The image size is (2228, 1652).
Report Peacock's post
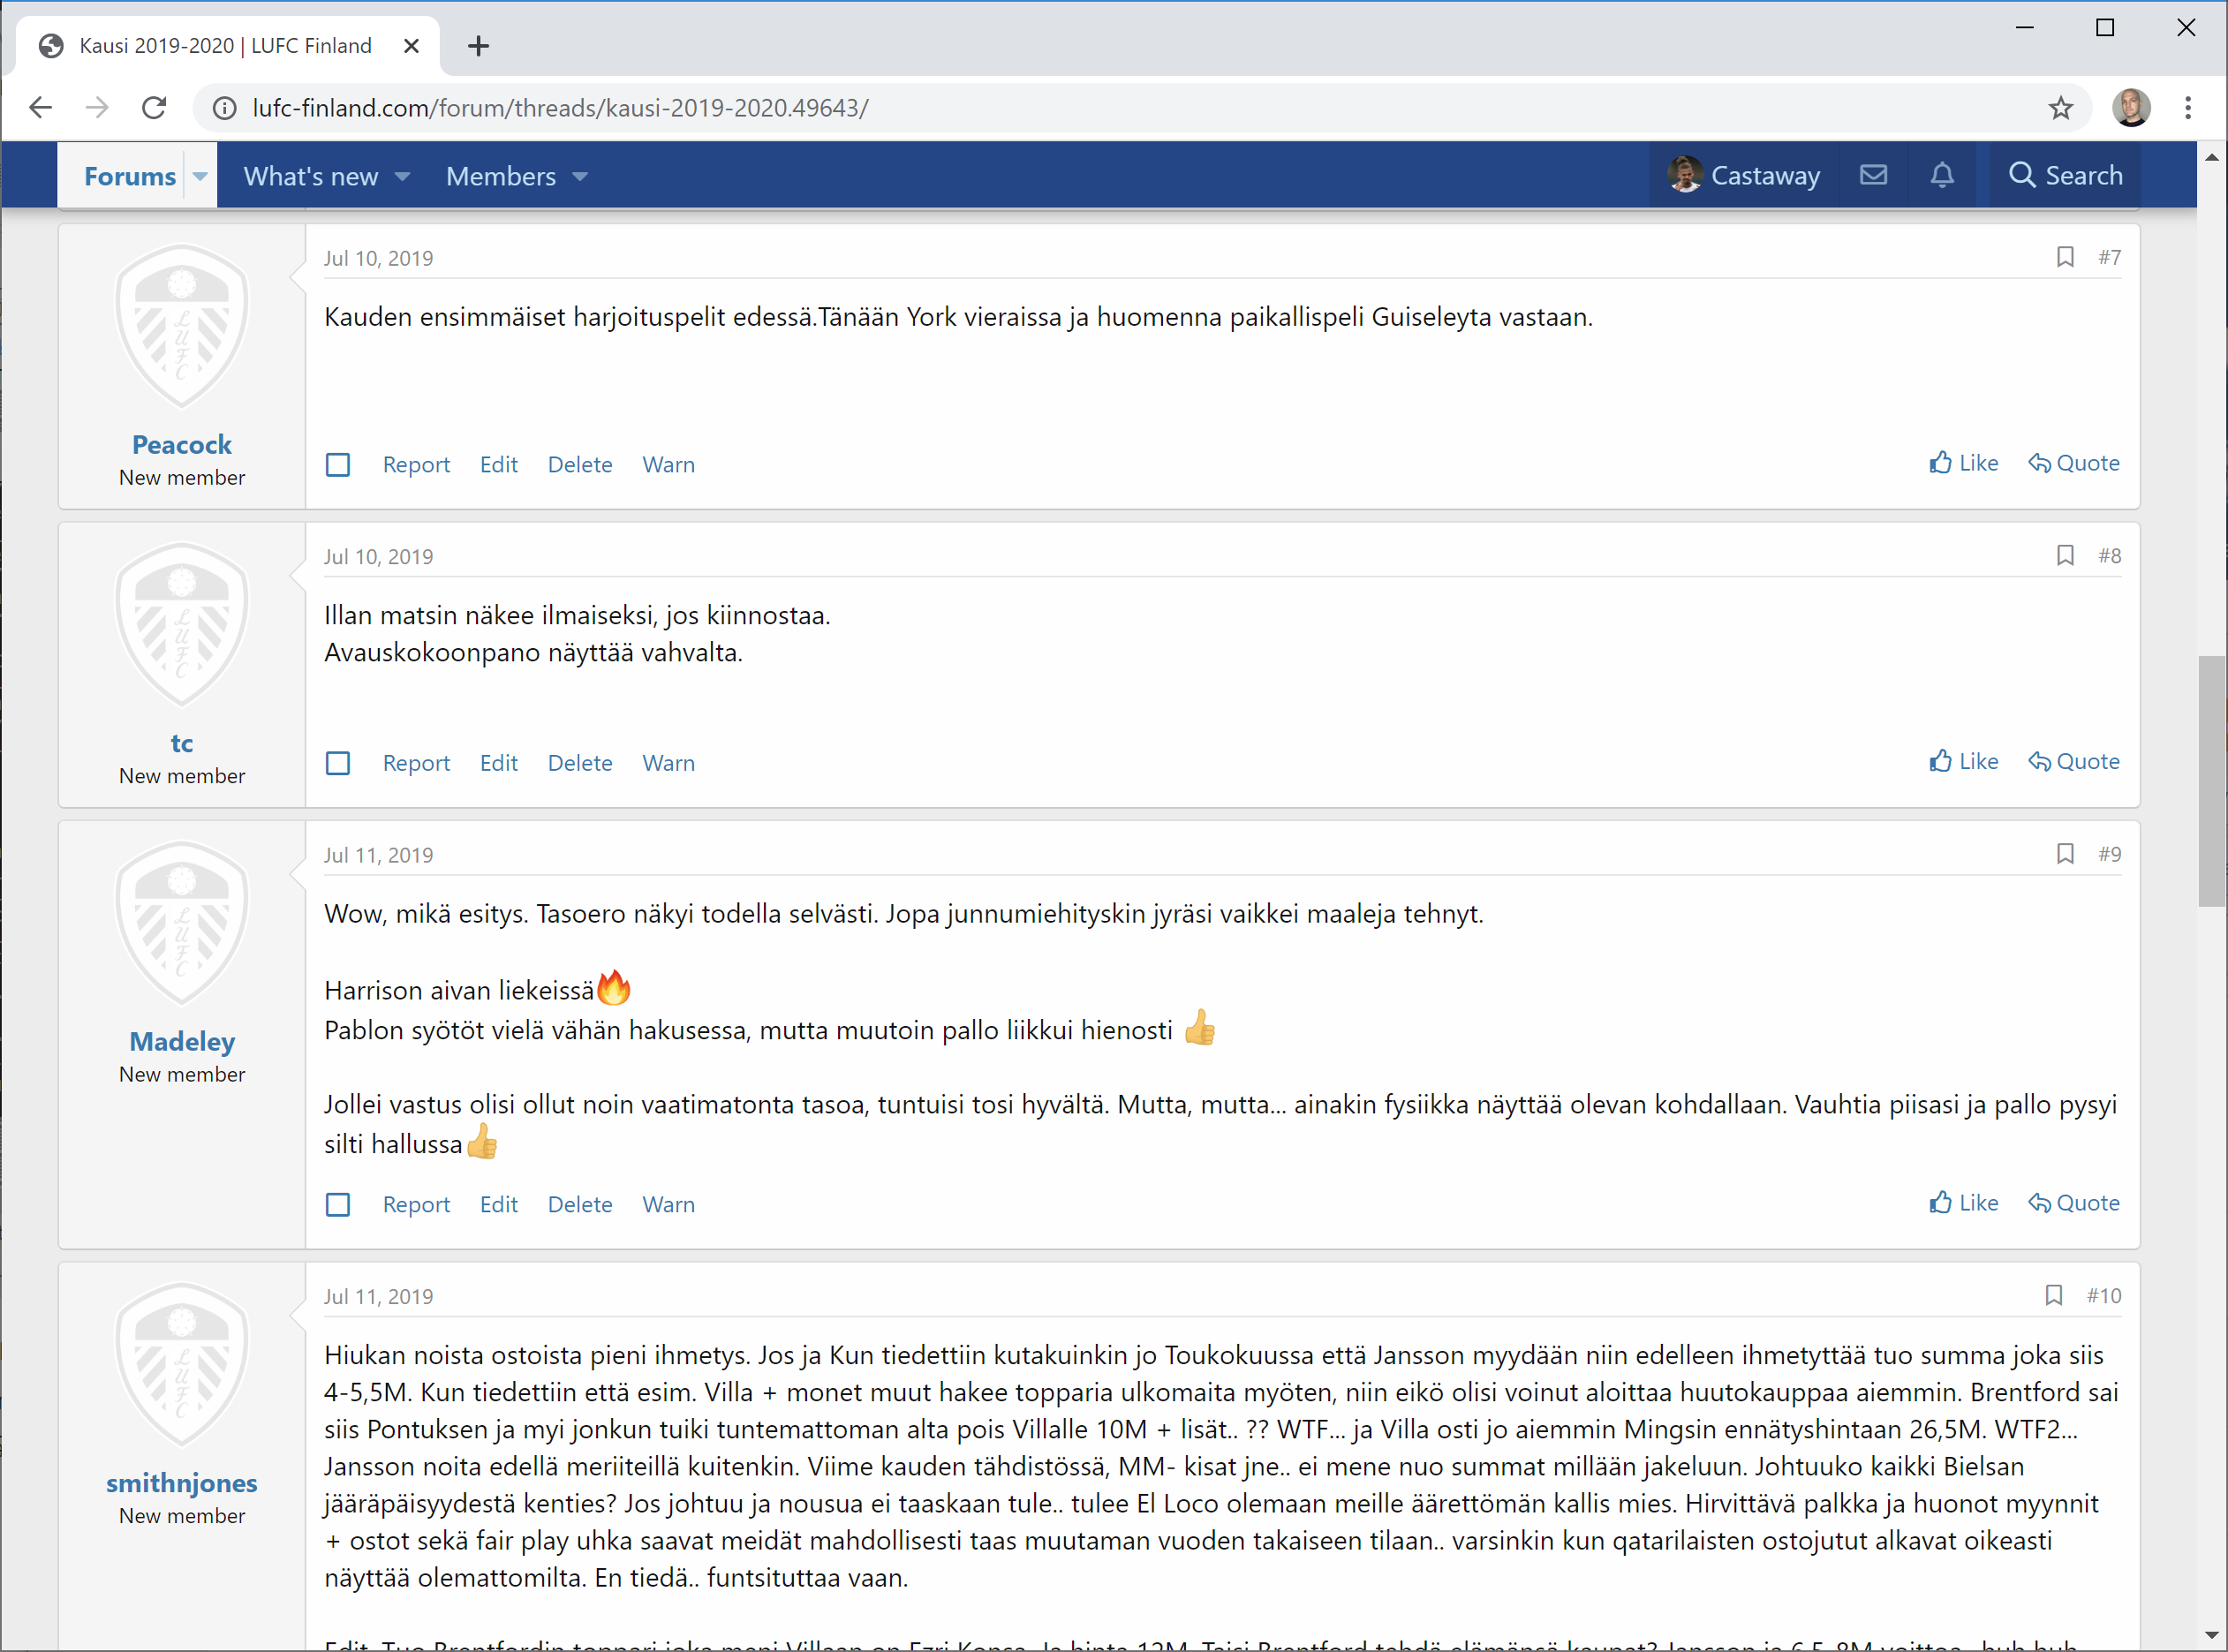[x=416, y=465]
